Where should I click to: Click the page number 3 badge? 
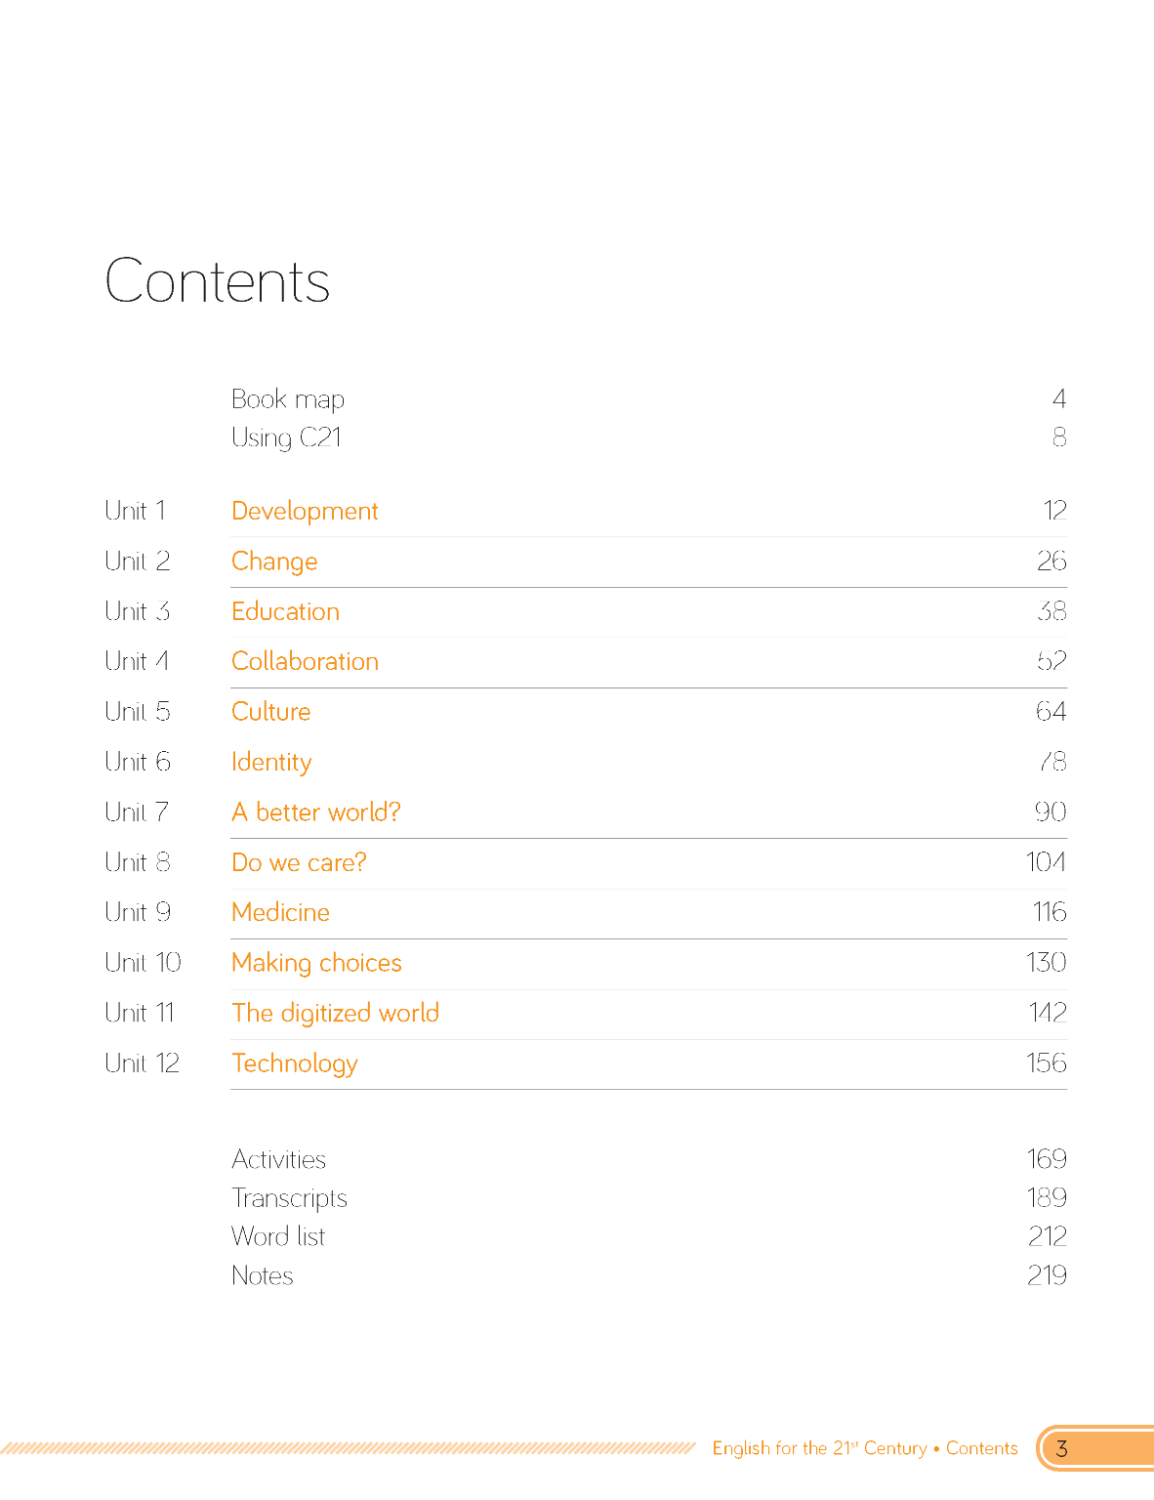(1062, 1448)
